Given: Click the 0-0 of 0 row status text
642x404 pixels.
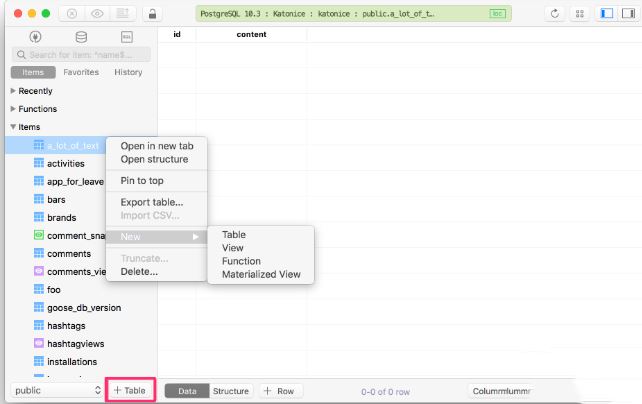Looking at the screenshot, I should [x=385, y=392].
